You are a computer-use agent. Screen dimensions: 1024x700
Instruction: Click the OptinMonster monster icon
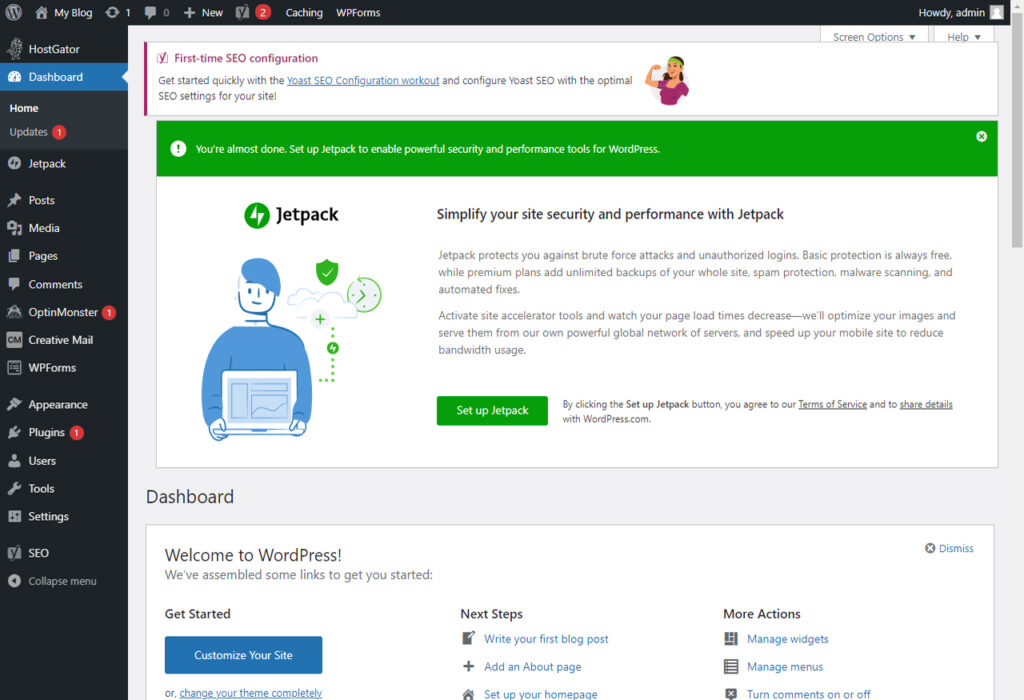(x=14, y=312)
